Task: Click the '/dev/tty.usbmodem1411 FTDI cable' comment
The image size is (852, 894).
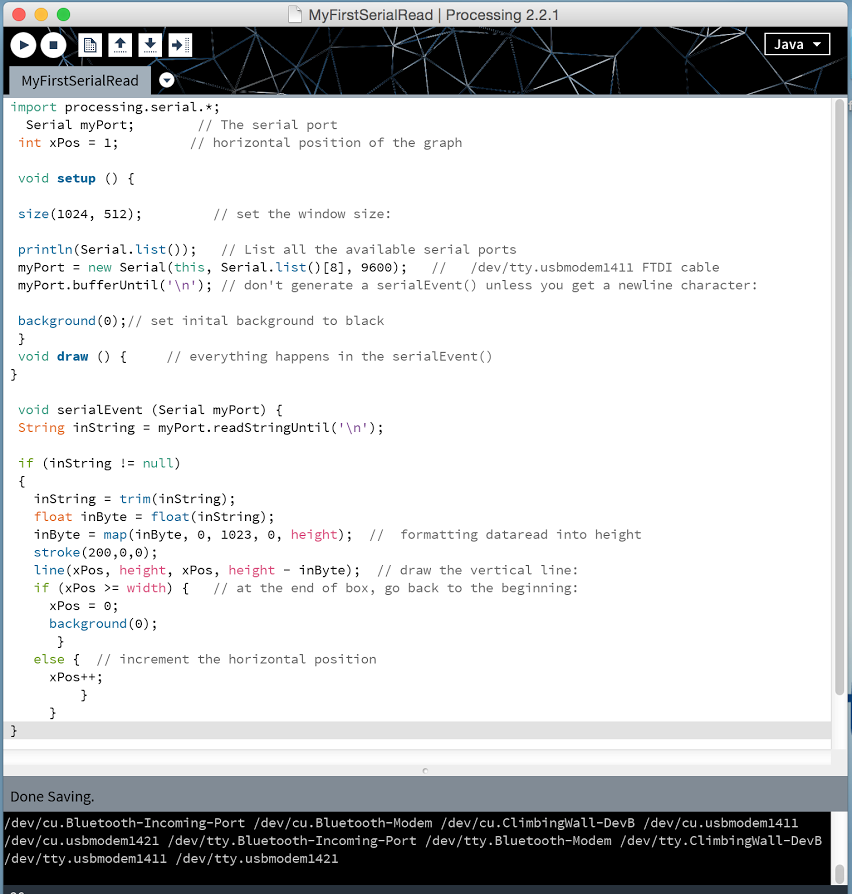Action: click(595, 267)
